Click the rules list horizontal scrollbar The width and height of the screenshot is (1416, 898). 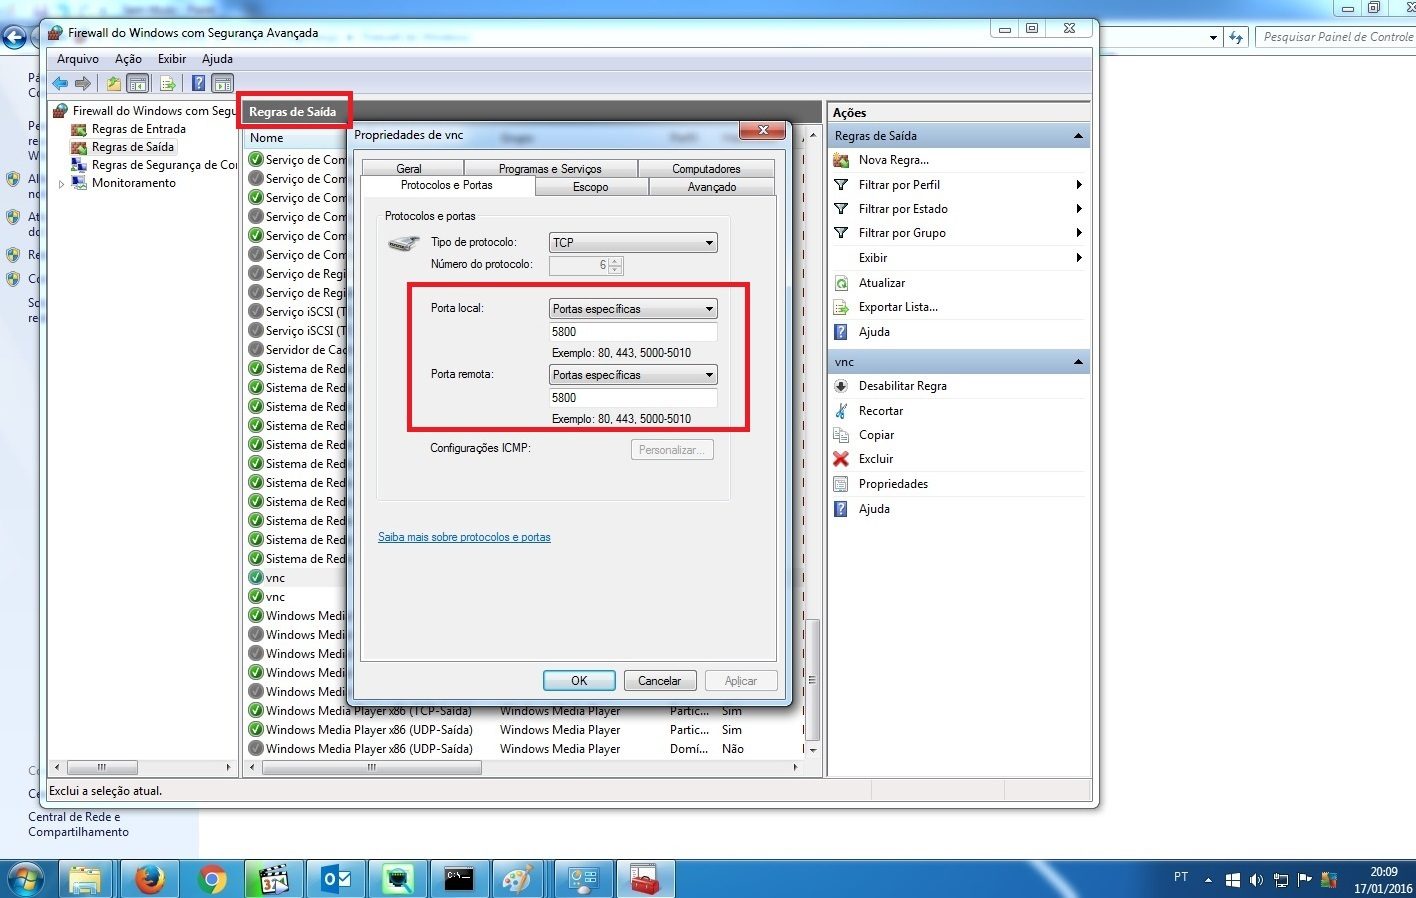pyautogui.click(x=371, y=767)
